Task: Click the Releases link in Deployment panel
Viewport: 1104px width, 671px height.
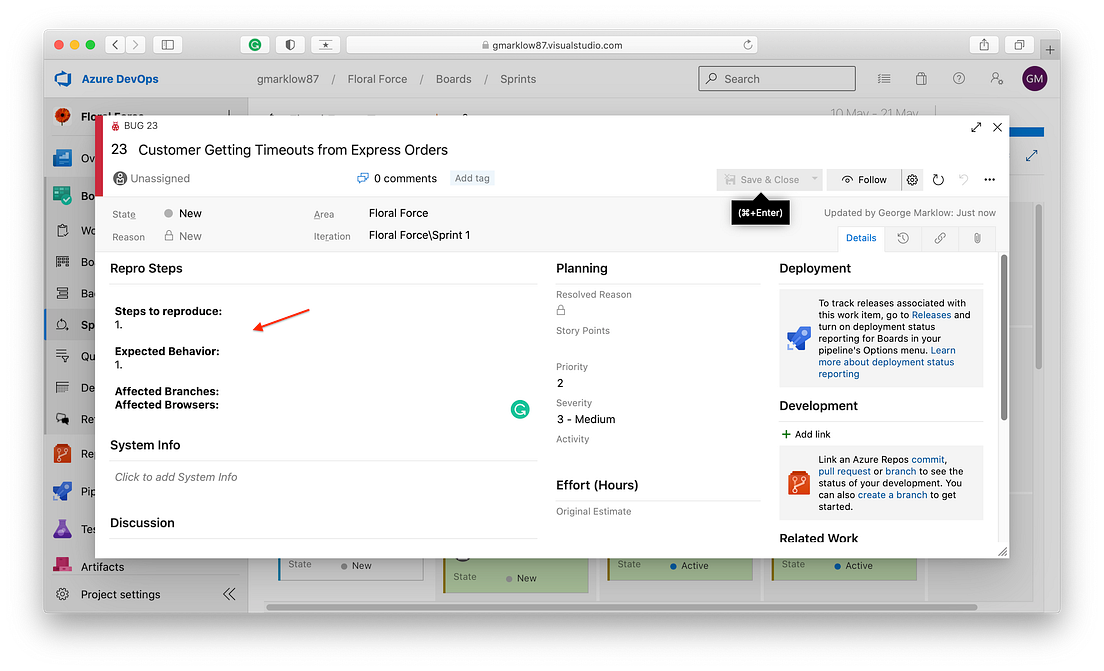Action: point(929,313)
